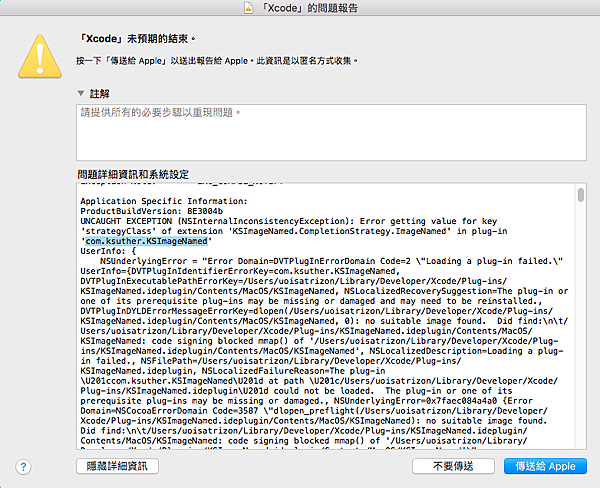Click the document icon in the title bar
600x488 pixels.
tap(249, 8)
